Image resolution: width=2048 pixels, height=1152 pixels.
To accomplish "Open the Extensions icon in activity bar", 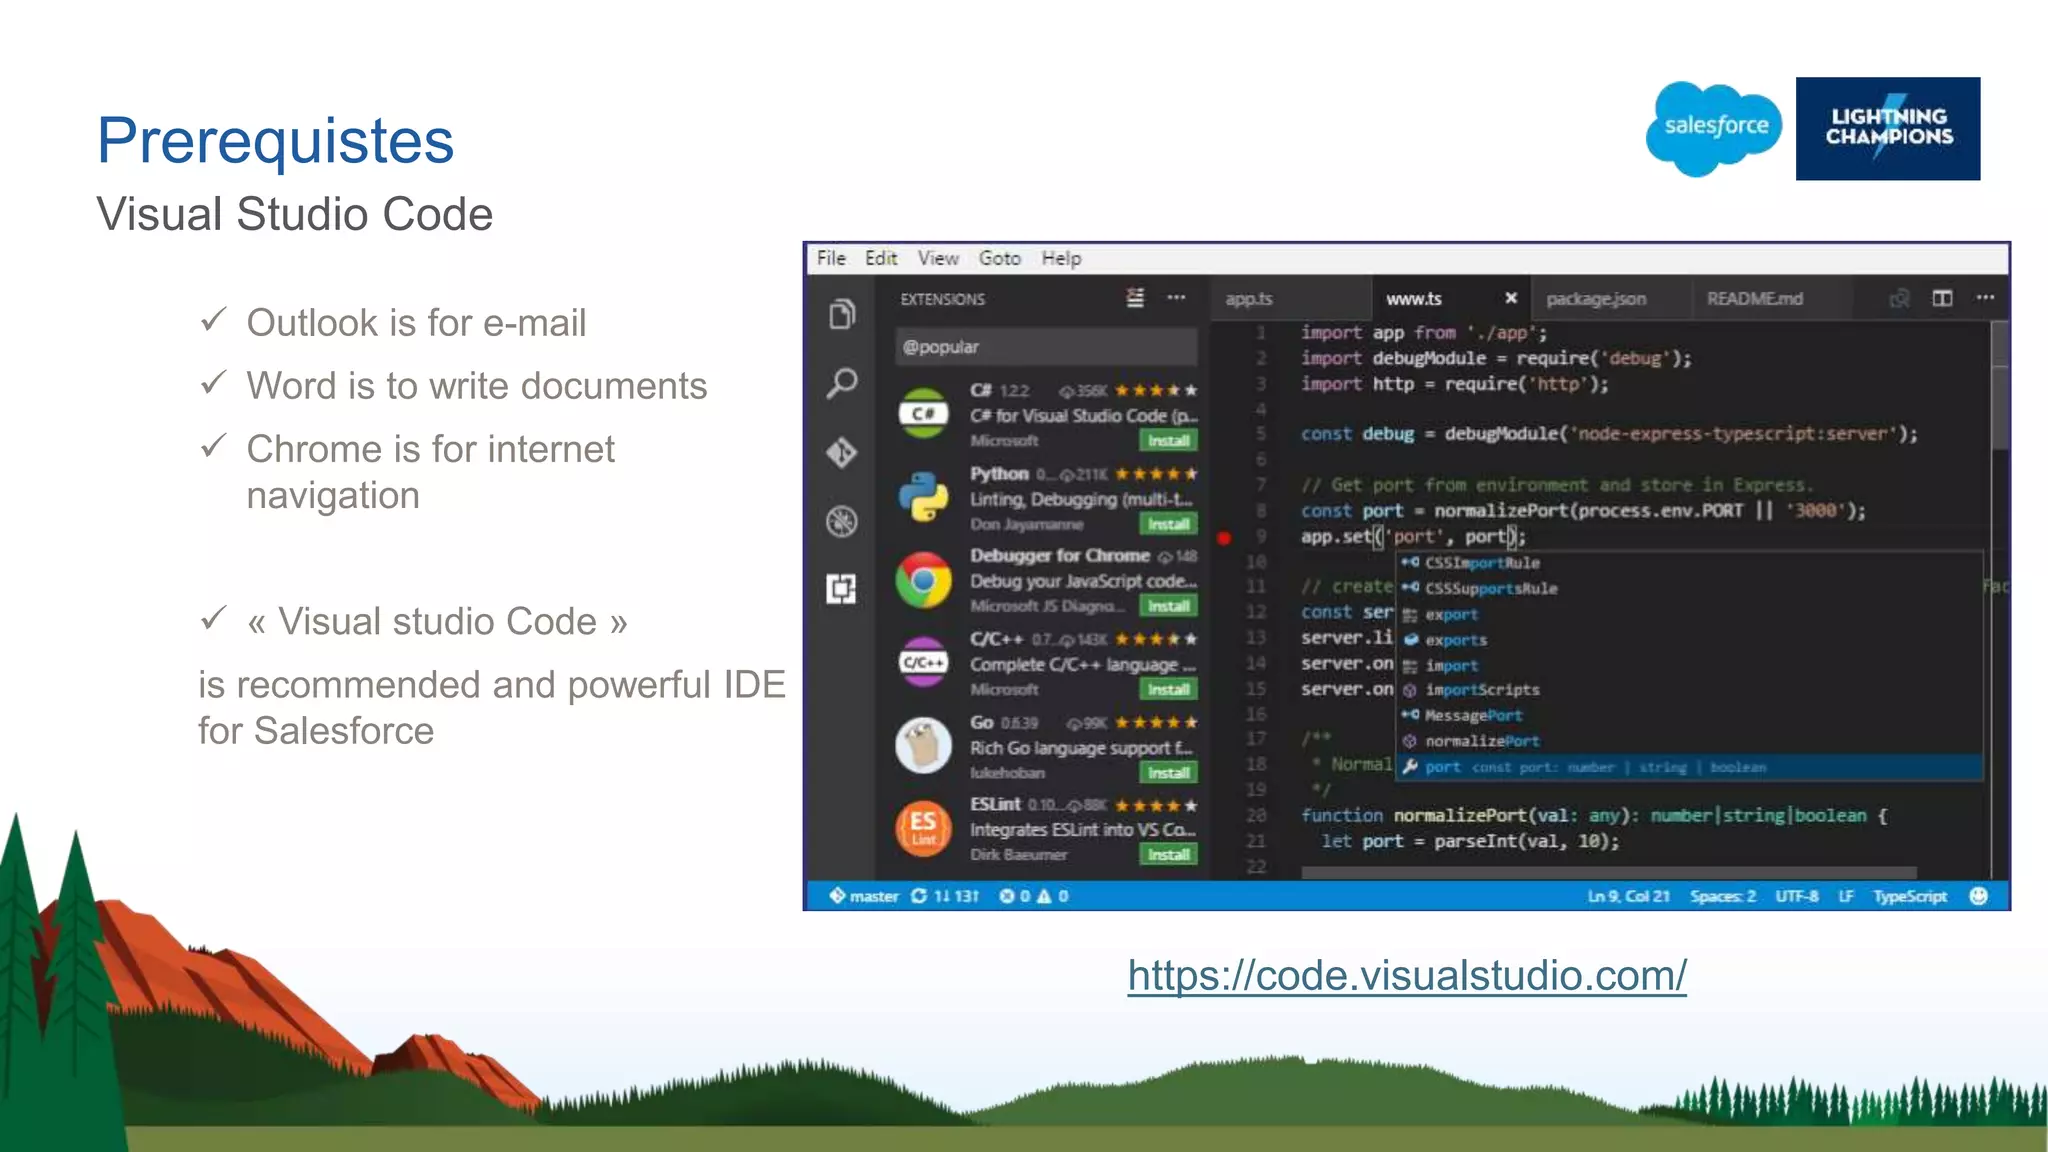I will coord(842,589).
